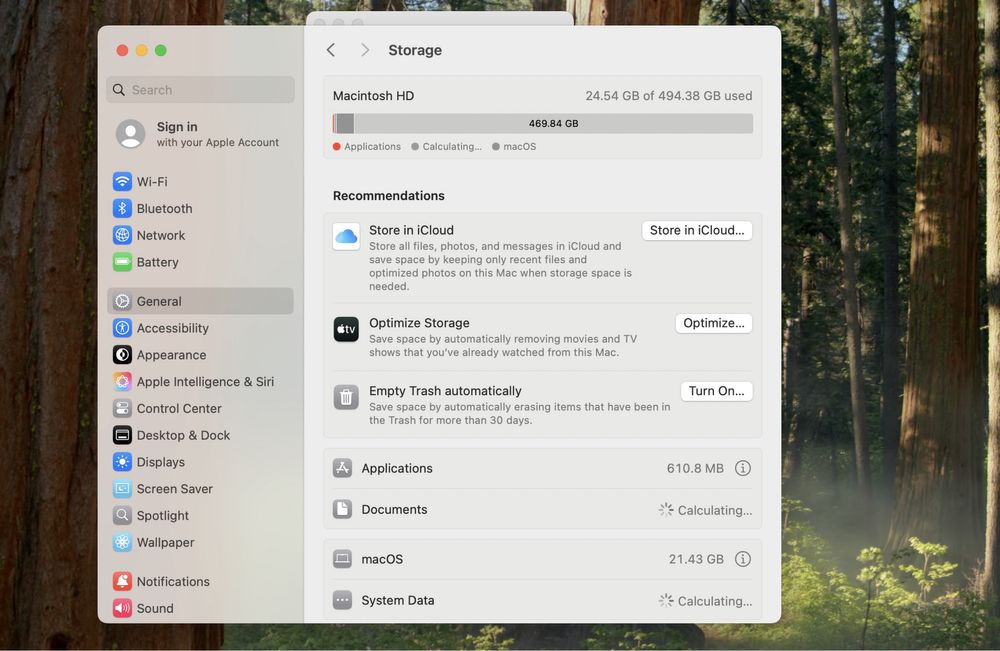The height and width of the screenshot is (651, 1000).
Task: Click '24.54 GB of 494.38 GB used' text
Action: [x=669, y=96]
